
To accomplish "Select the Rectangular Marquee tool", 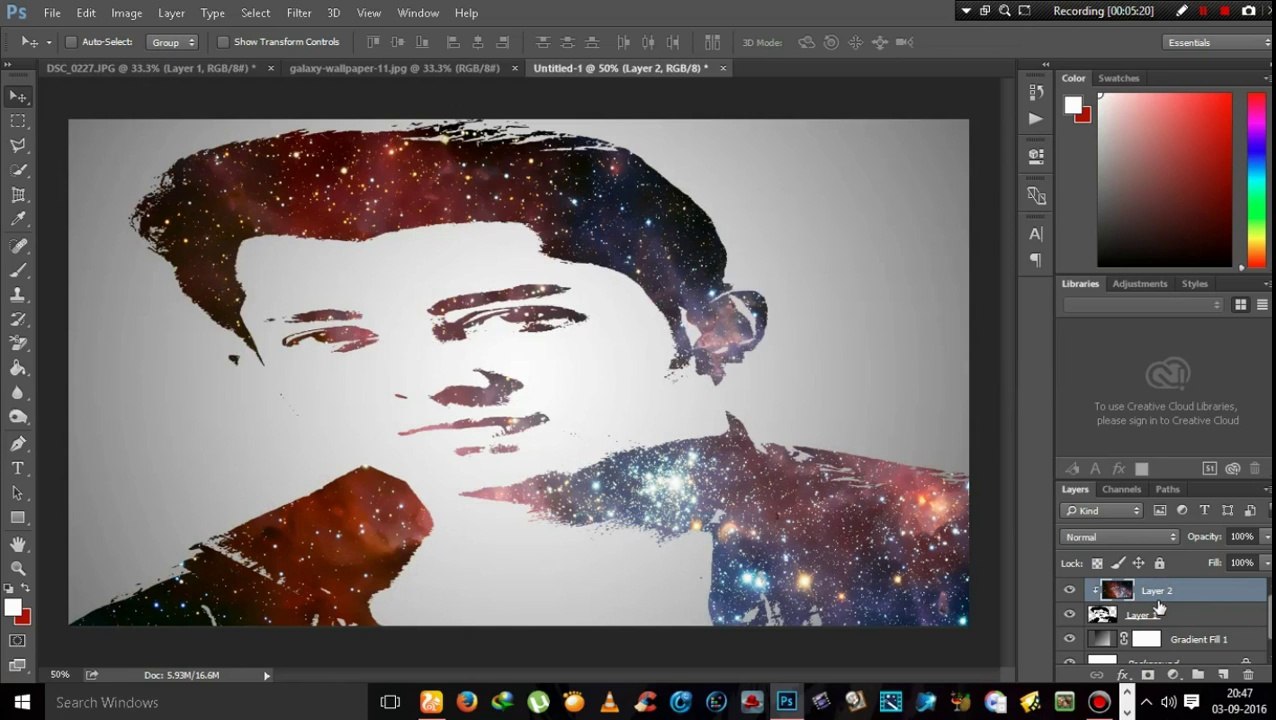I will click(18, 121).
